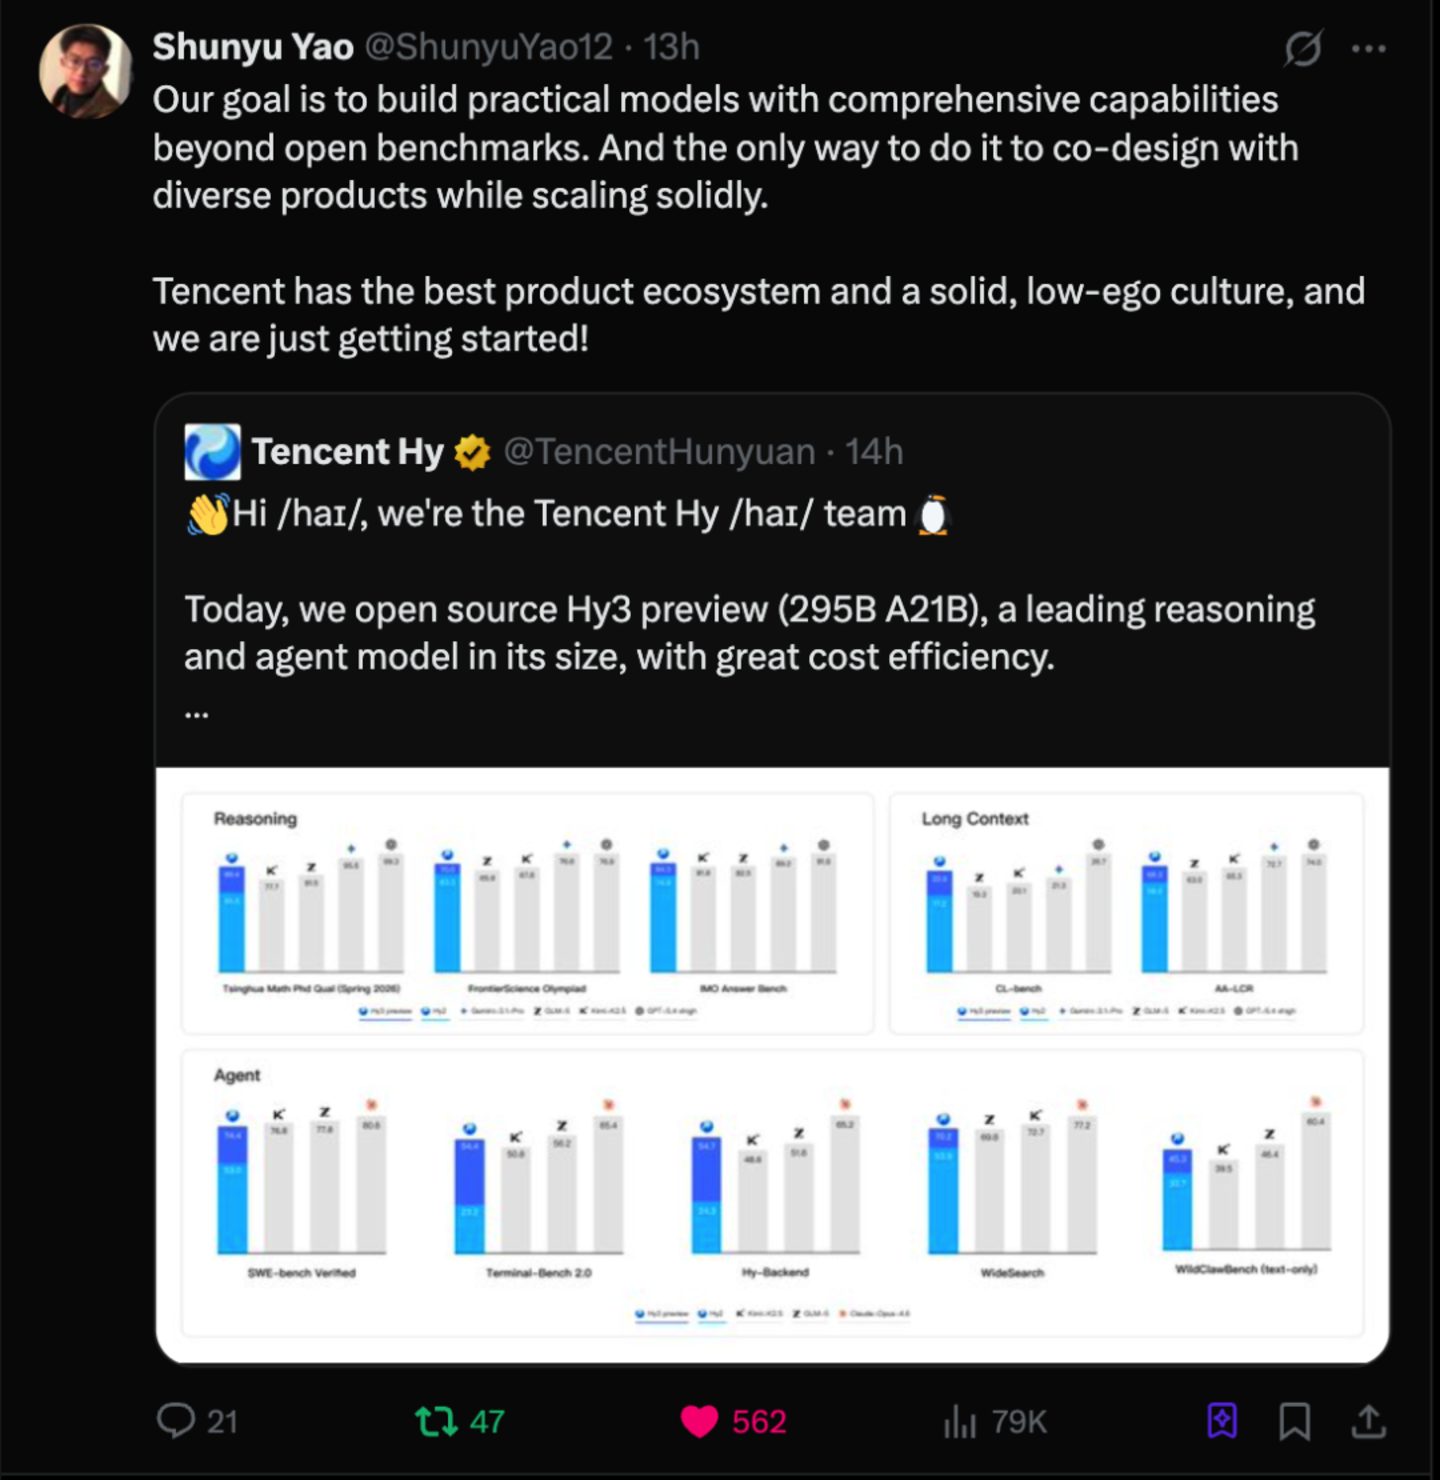
Task: Click the 14h quoted post timestamp
Action: [x=874, y=452]
